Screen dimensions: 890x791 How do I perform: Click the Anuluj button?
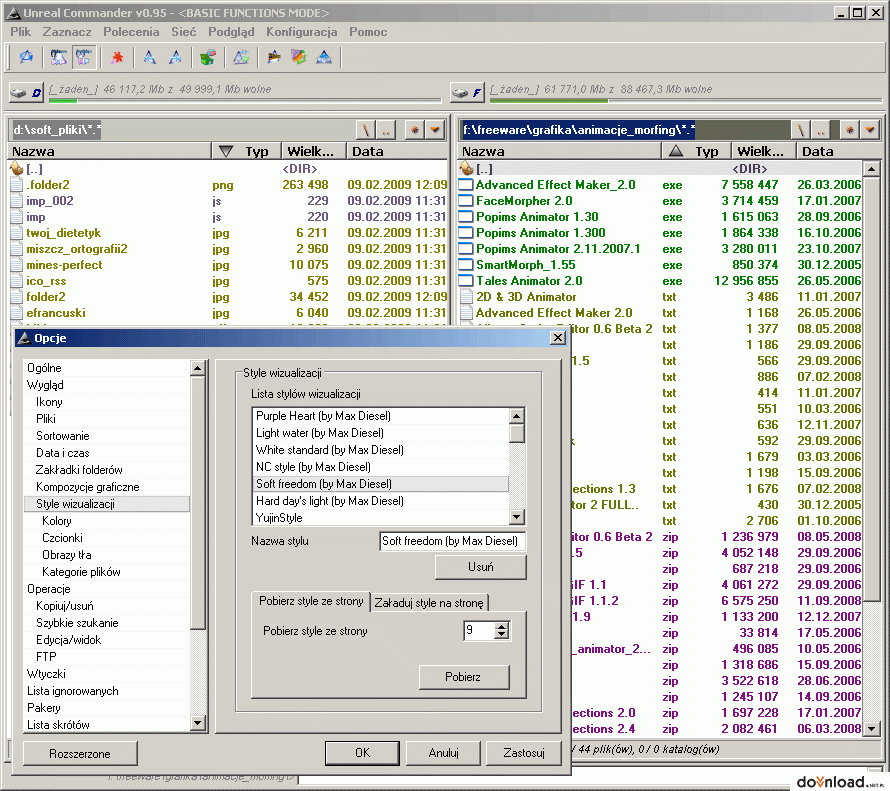tap(443, 753)
